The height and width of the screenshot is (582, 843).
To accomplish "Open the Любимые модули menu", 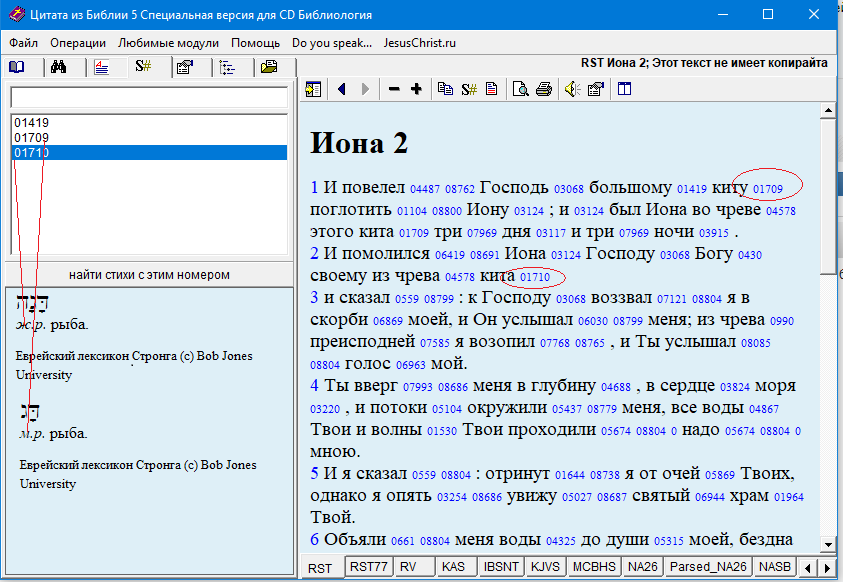I will point(168,43).
